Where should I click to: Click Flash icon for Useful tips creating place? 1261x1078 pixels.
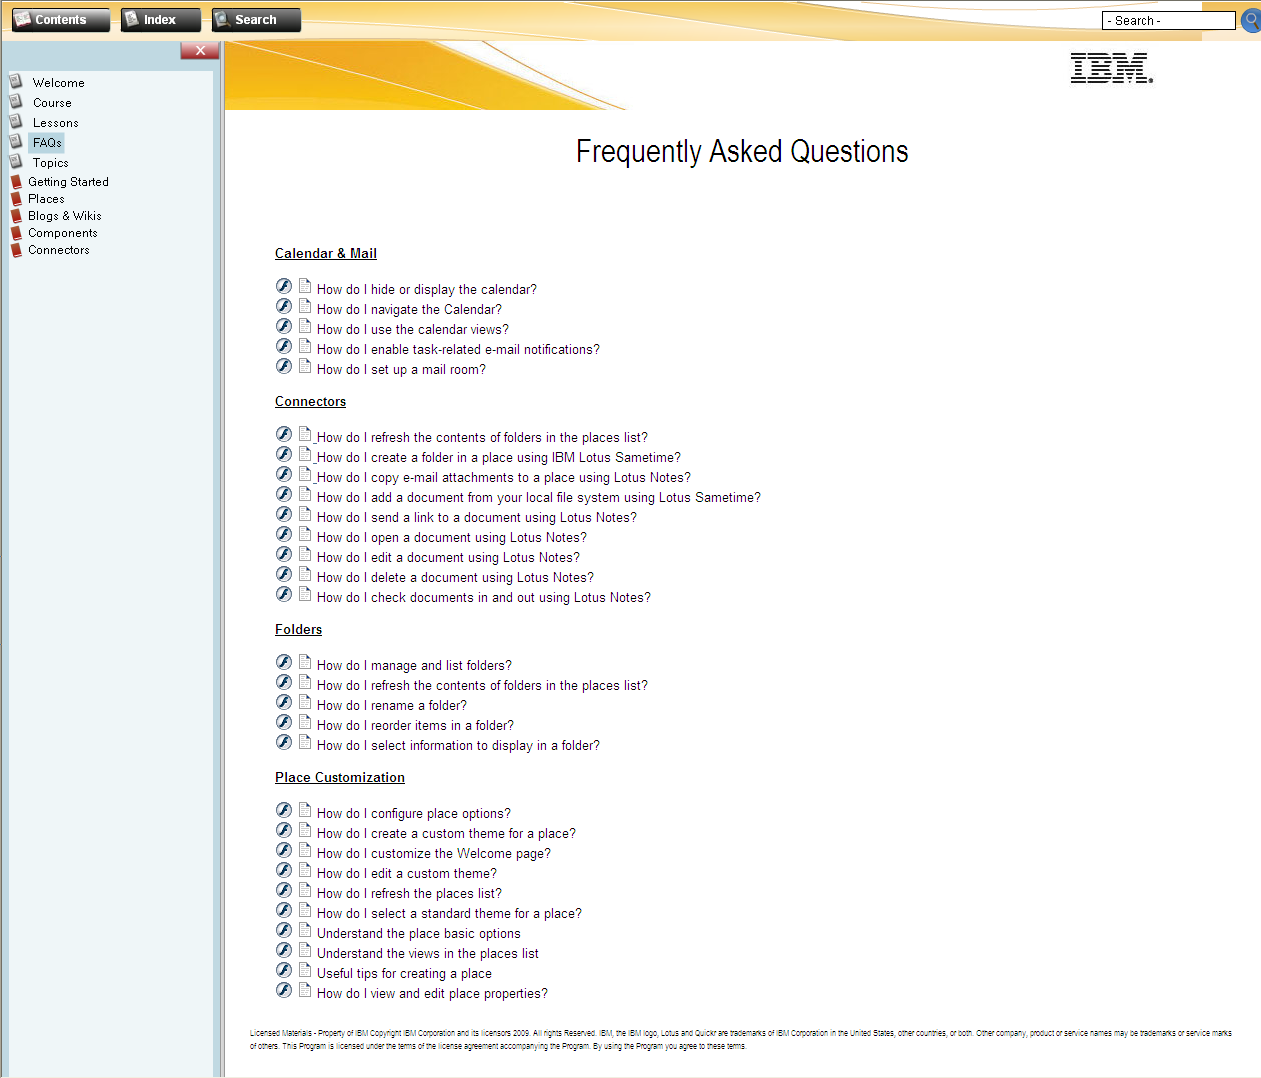coord(284,970)
